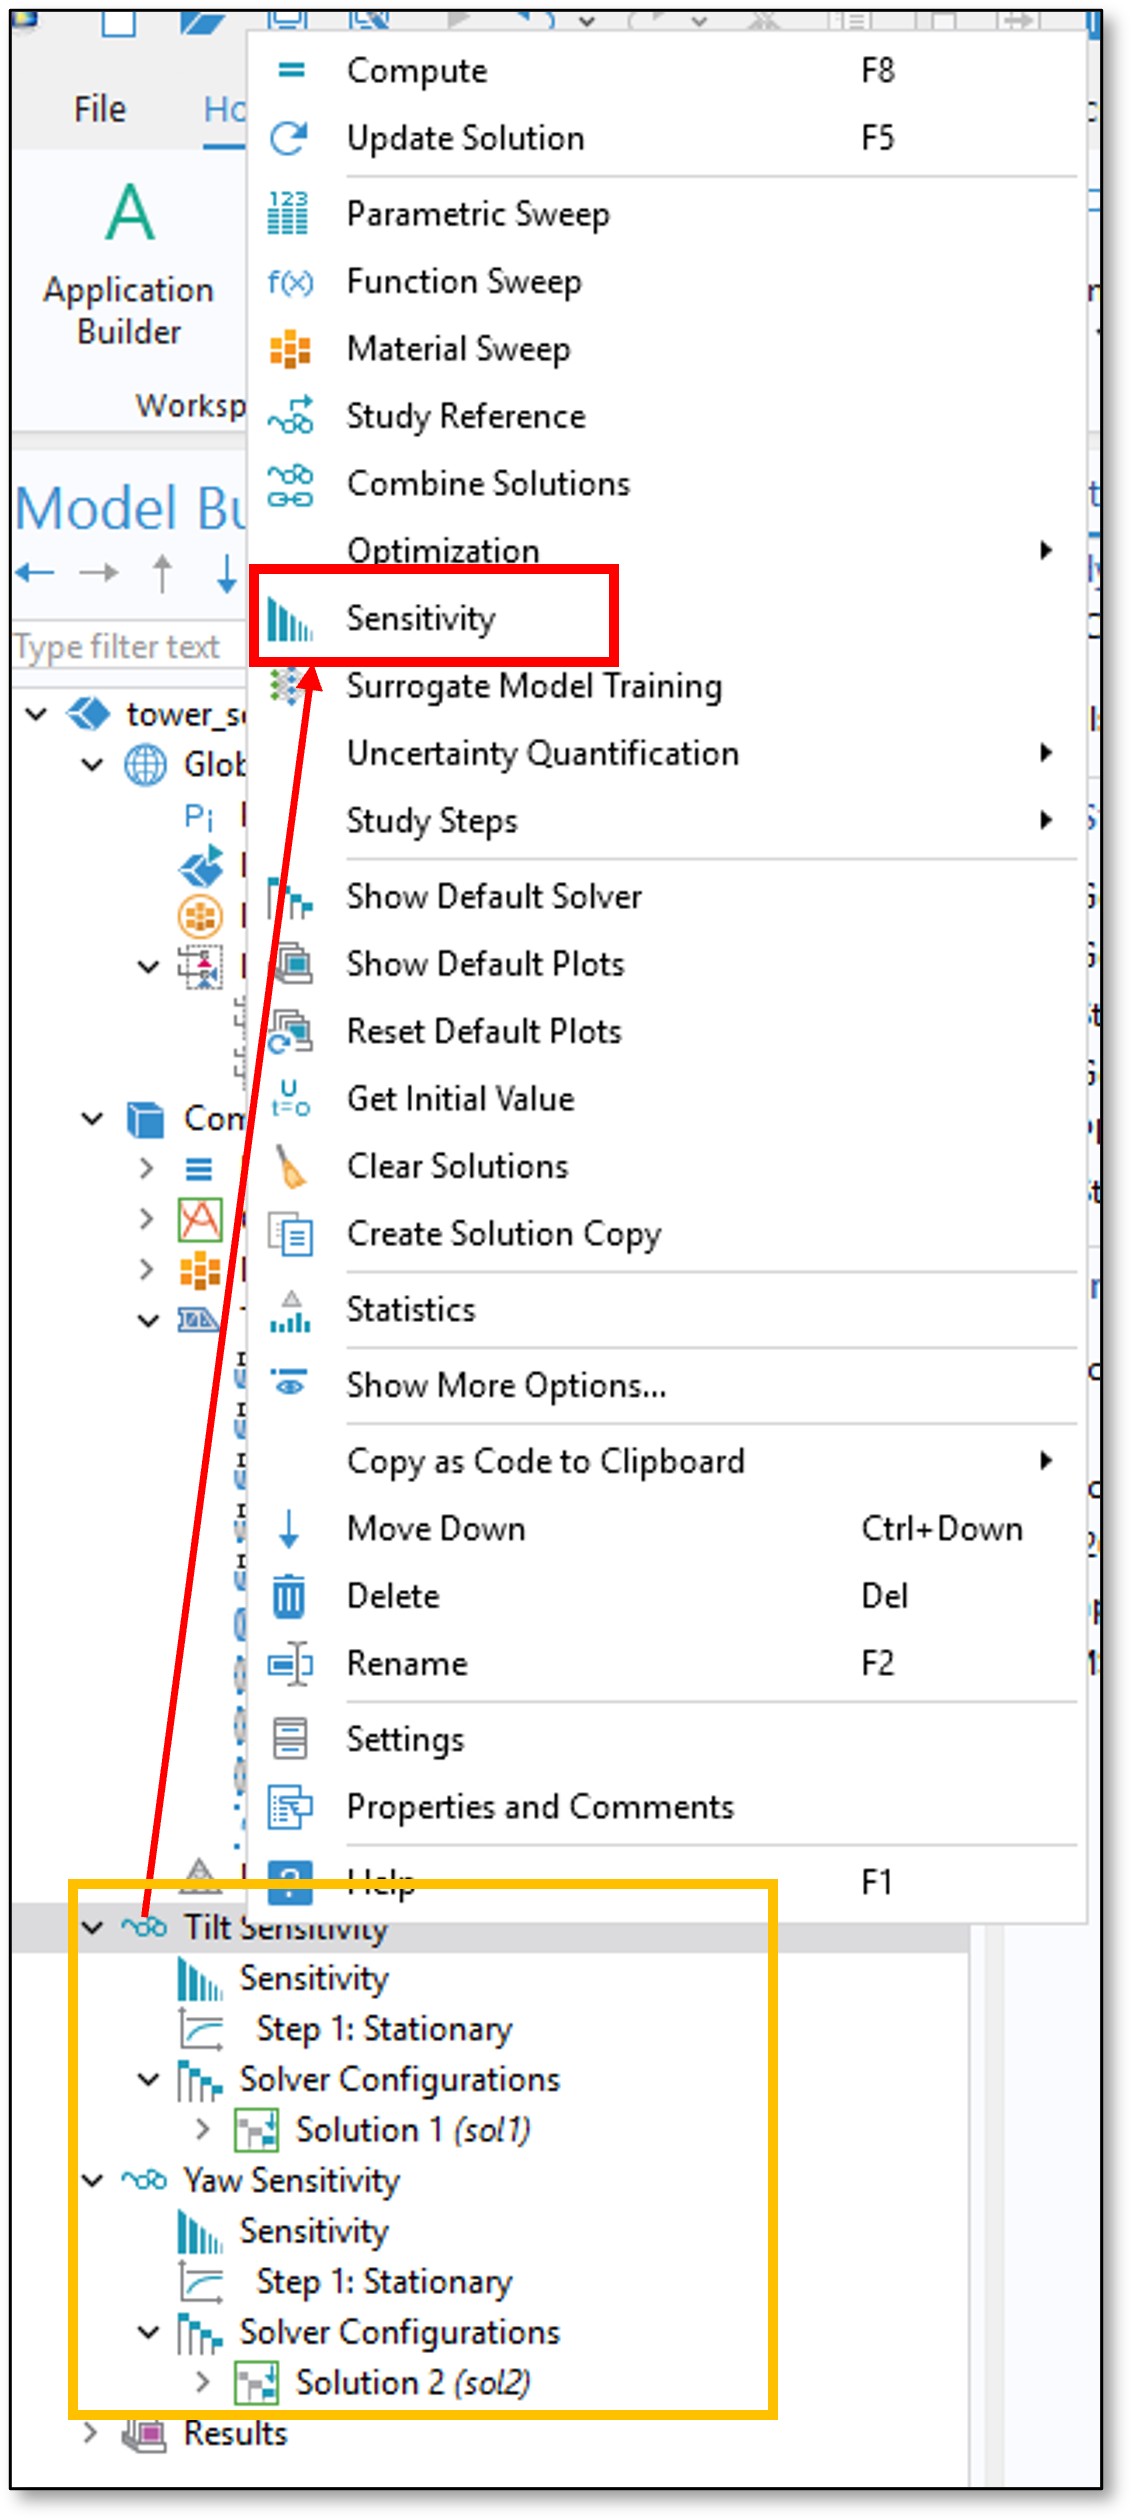Open the Uncertainty Quantification submenu
Screen dimensions: 1132x2519
[x=542, y=754]
